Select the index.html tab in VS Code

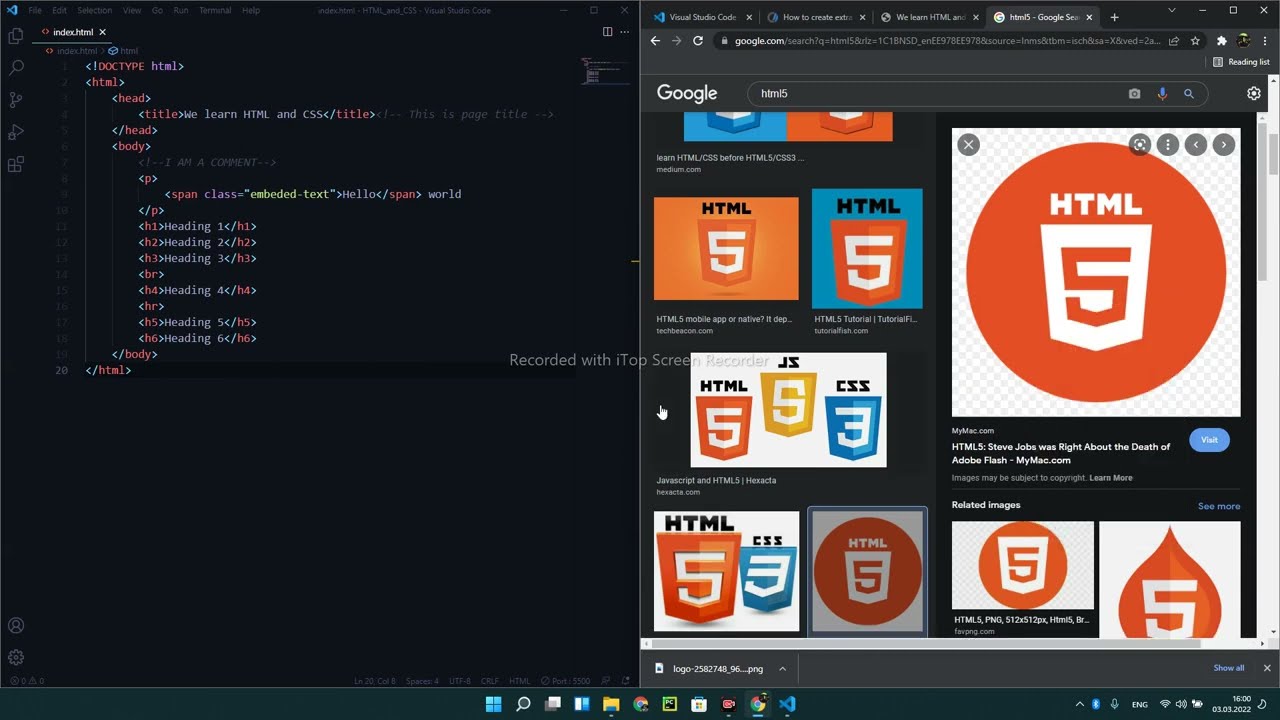(73, 32)
